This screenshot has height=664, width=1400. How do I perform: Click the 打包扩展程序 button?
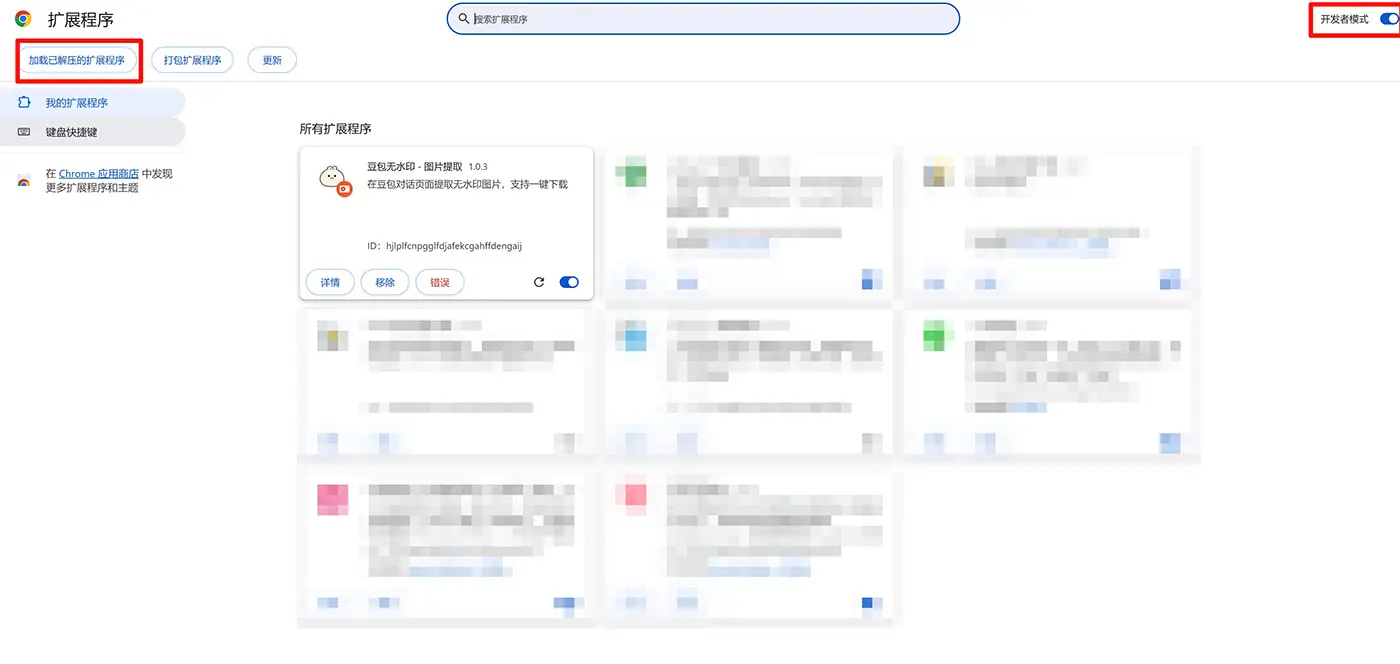tap(193, 60)
